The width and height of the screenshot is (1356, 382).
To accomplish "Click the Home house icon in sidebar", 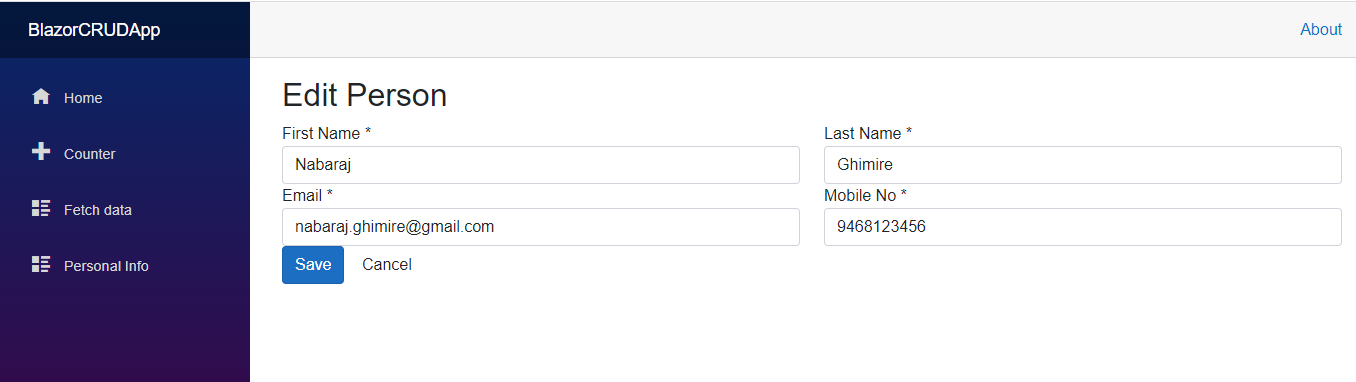I will tap(41, 97).
